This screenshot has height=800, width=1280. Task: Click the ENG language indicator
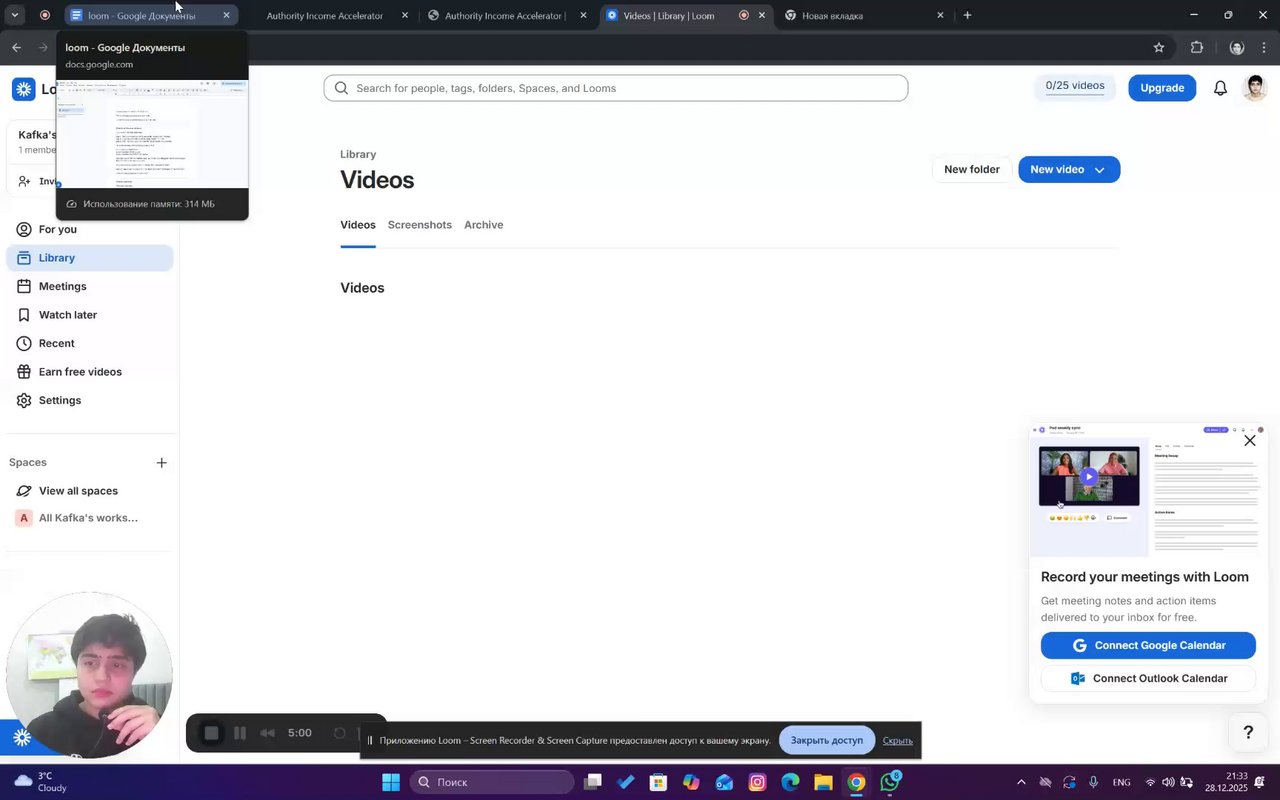[x=1122, y=782]
